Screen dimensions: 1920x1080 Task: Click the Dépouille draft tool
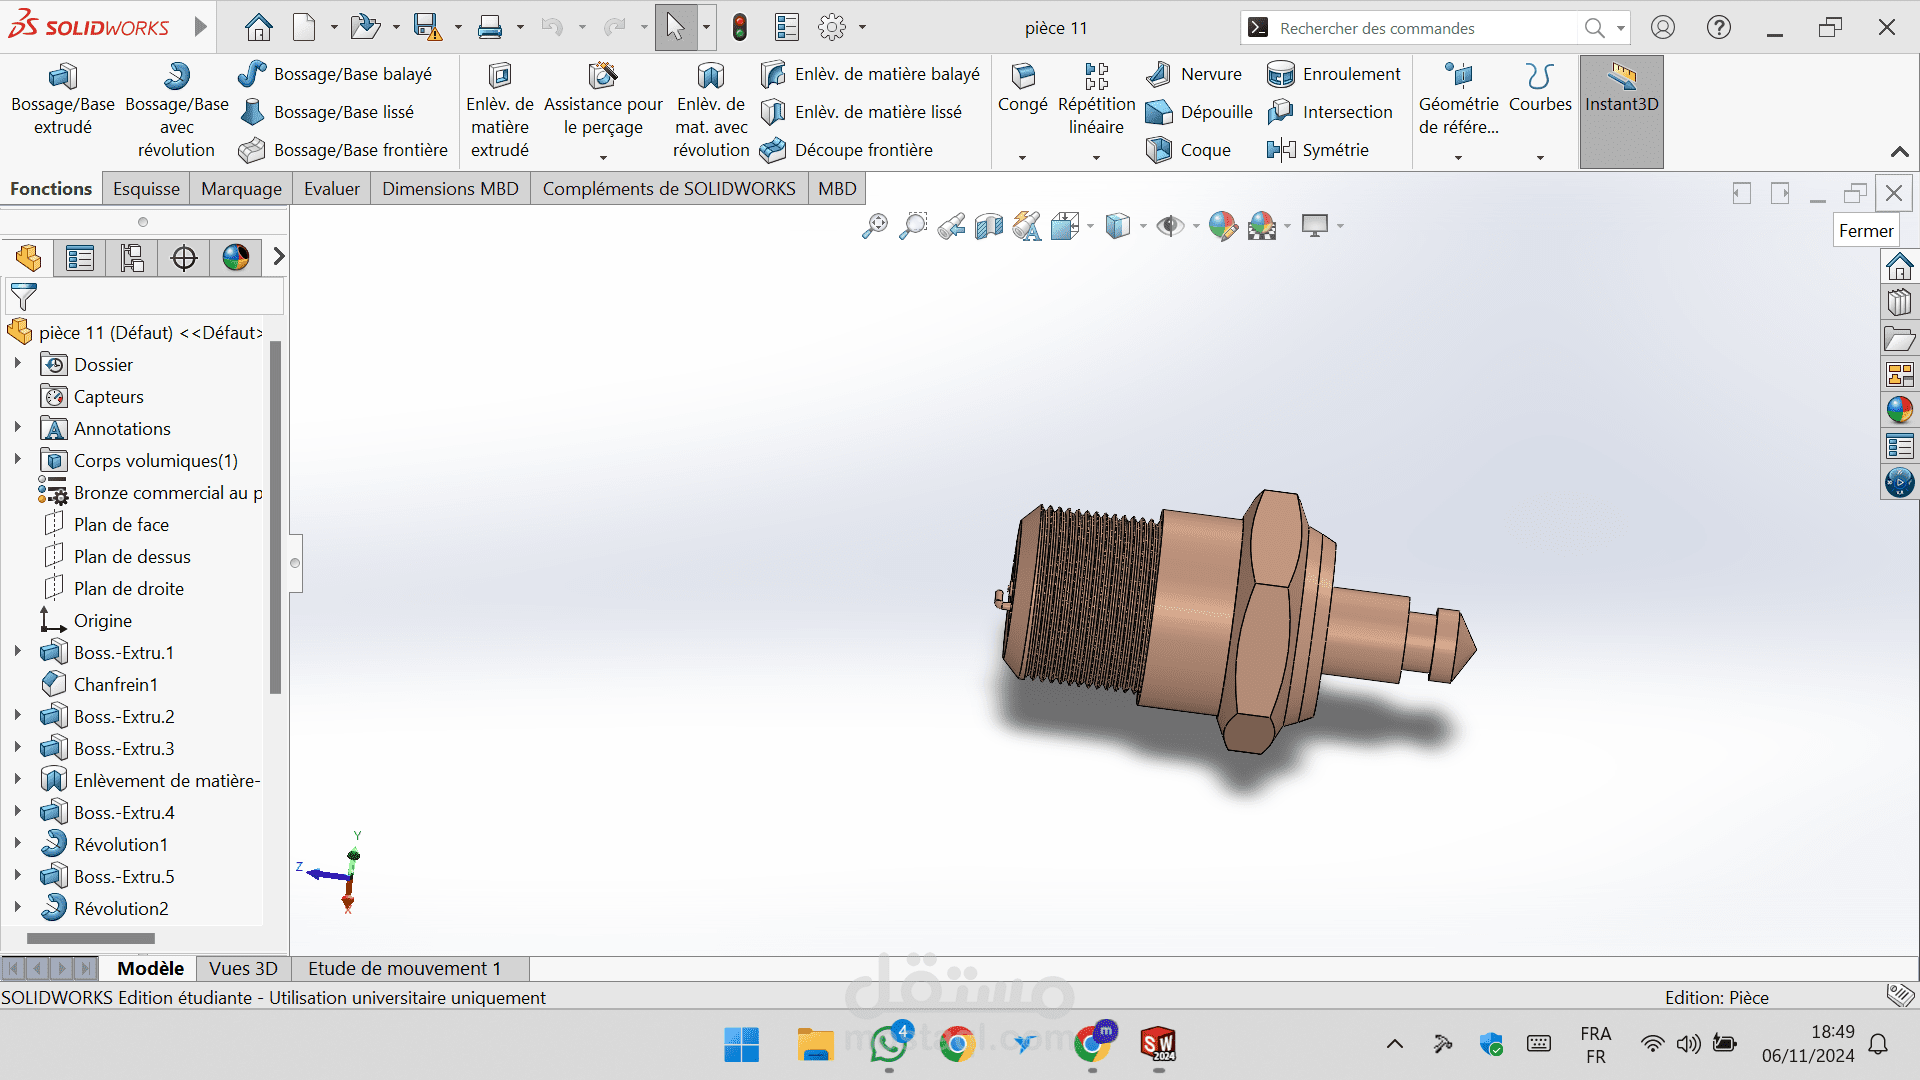pos(1199,112)
